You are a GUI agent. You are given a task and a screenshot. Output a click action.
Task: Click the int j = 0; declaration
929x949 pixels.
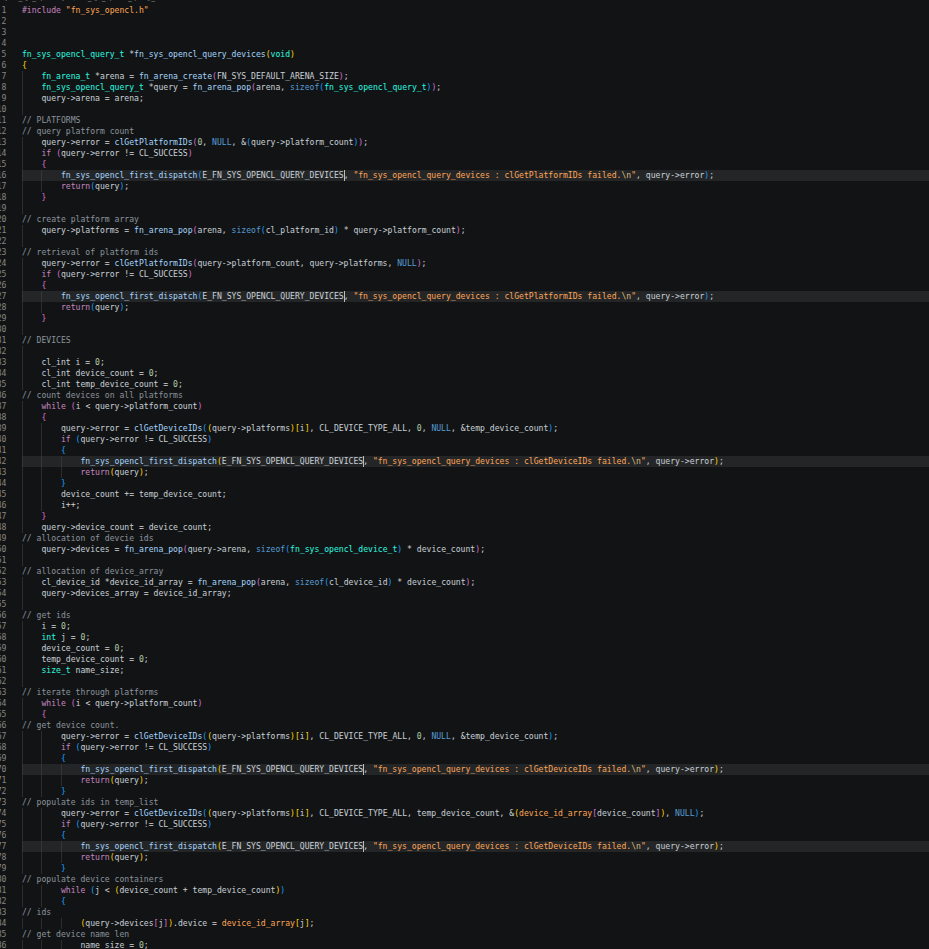coord(65,637)
